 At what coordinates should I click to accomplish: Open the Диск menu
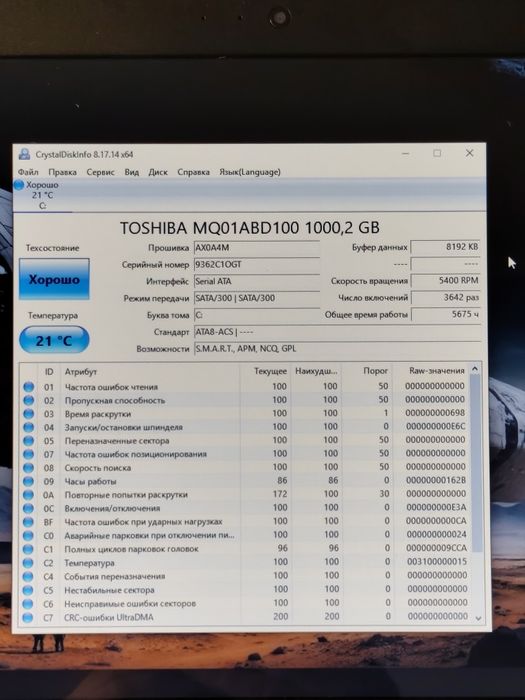[x=158, y=172]
